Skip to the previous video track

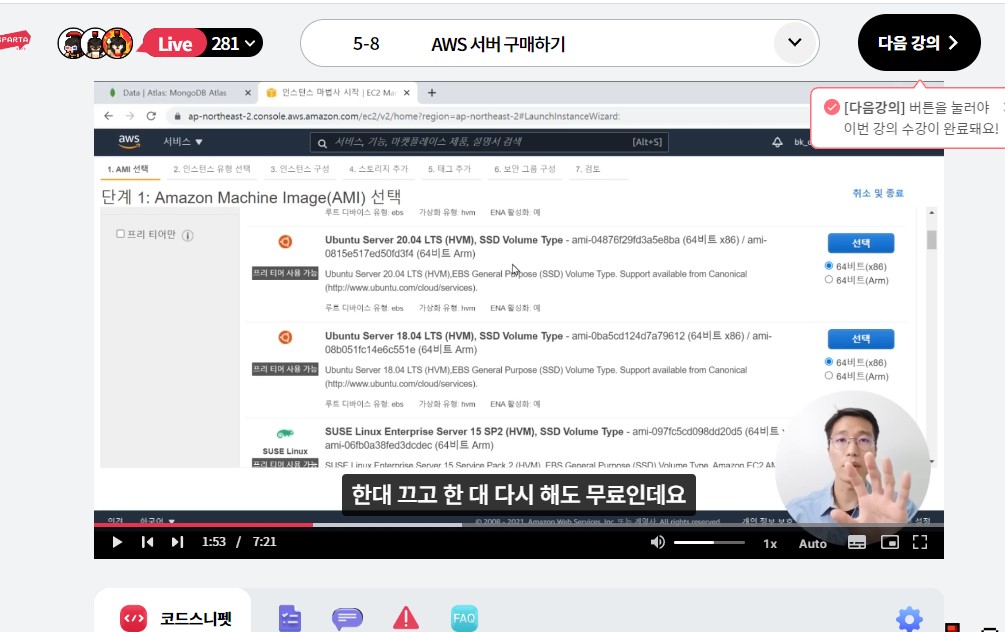[147, 542]
